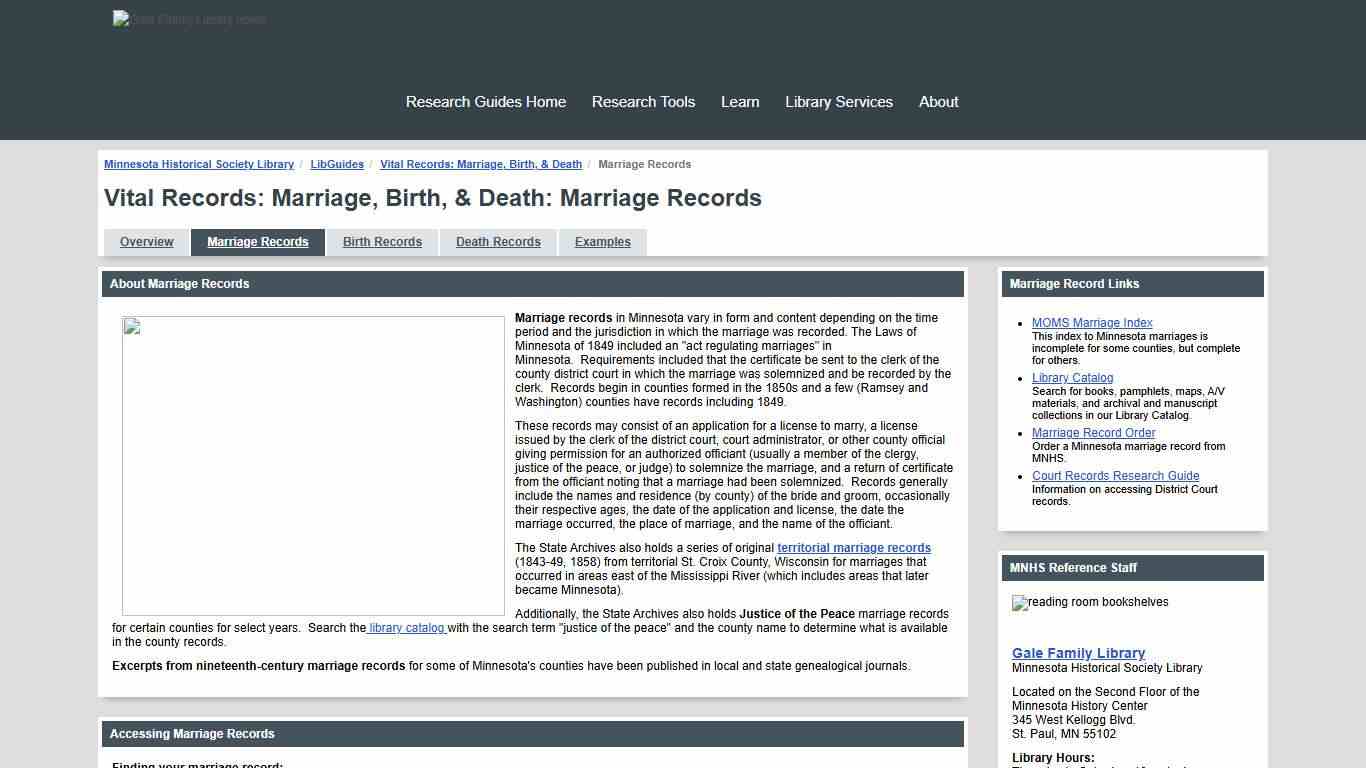Open the Examples tab
This screenshot has height=768, width=1366.
point(602,241)
